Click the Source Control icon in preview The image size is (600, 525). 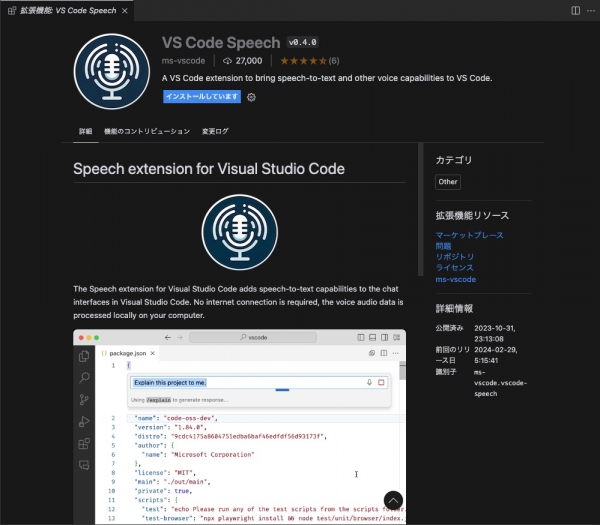click(x=84, y=399)
